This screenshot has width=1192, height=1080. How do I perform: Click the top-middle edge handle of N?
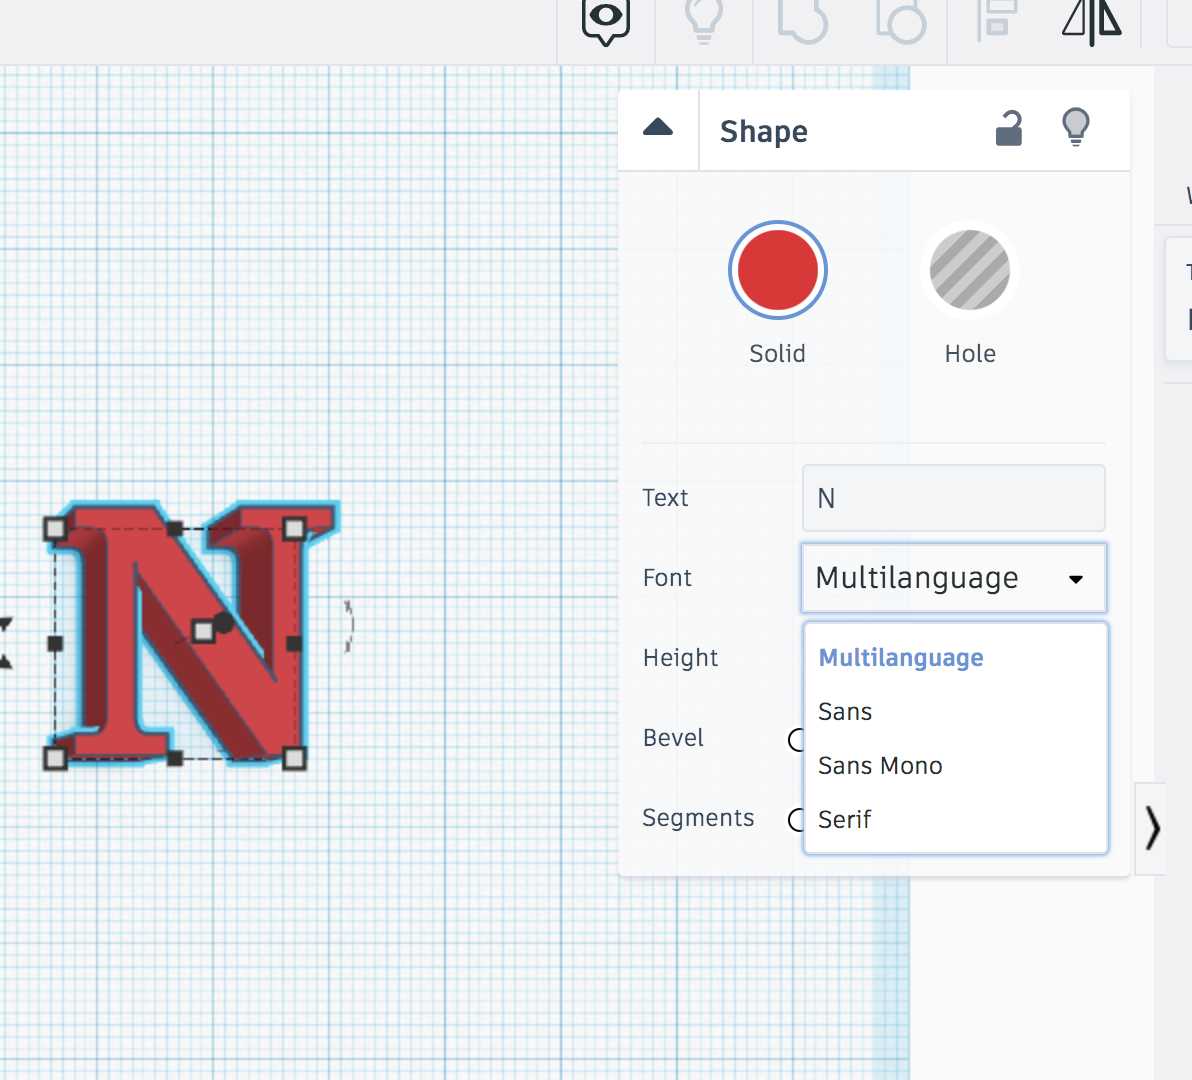[x=174, y=528]
